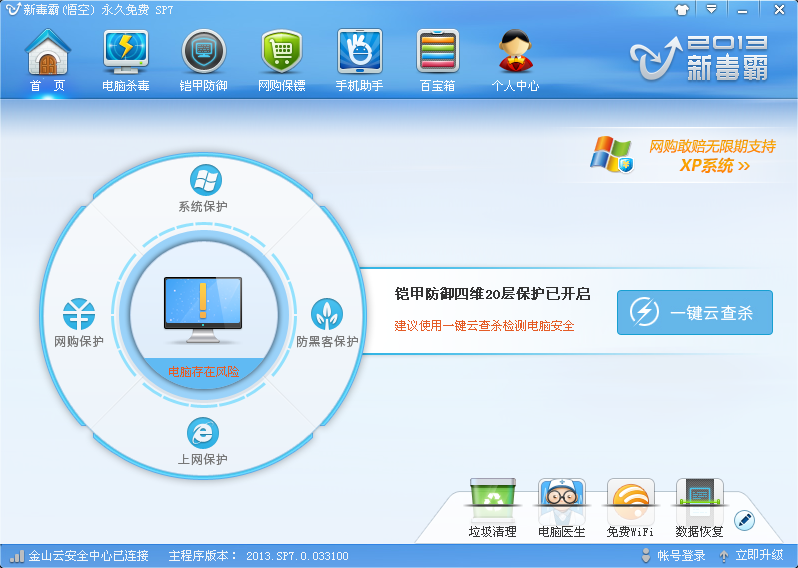The width and height of the screenshot is (798, 568).
Task: Click the 网购保护 yen icon
Action: 79,314
